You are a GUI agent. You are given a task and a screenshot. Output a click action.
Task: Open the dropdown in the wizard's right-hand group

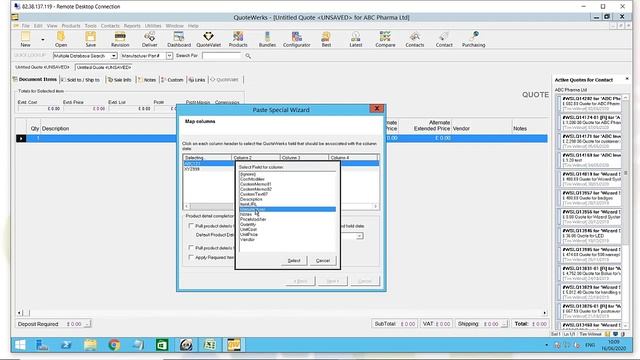tap(359, 236)
